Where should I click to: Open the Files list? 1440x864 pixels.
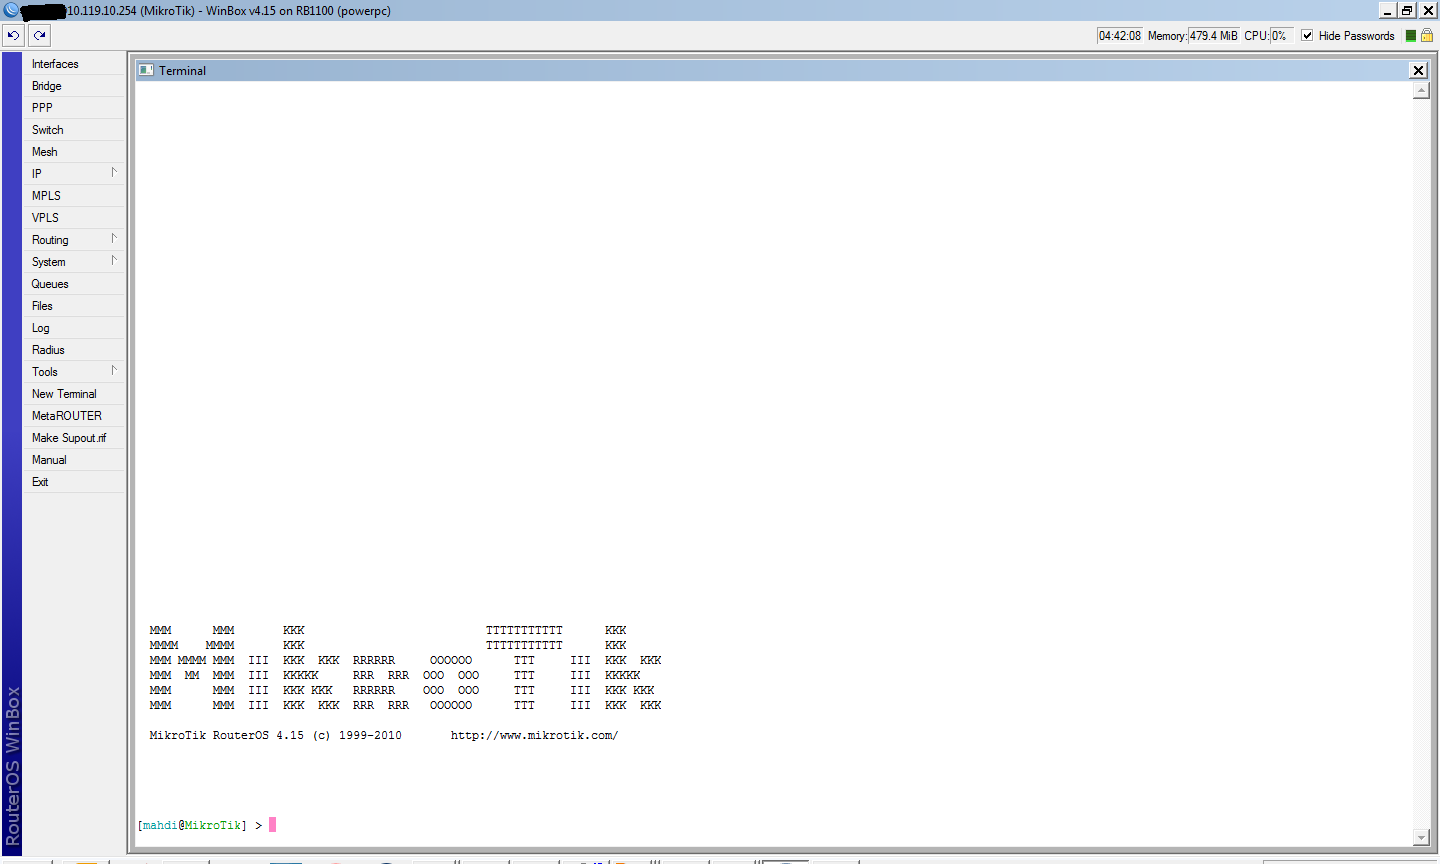coord(74,306)
